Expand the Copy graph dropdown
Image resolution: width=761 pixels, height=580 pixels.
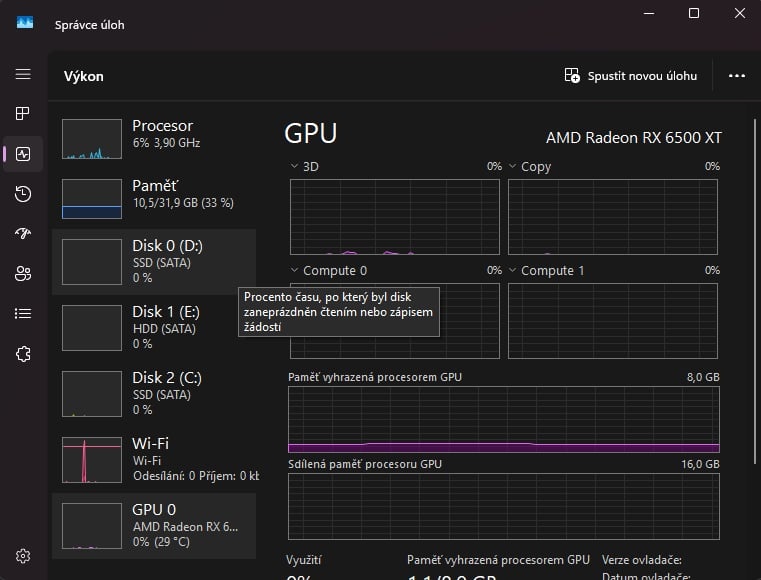513,167
